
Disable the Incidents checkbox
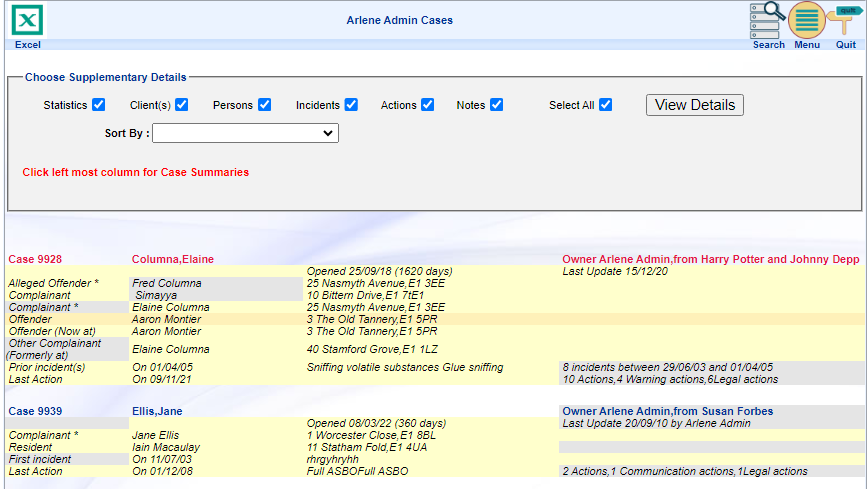coord(351,105)
